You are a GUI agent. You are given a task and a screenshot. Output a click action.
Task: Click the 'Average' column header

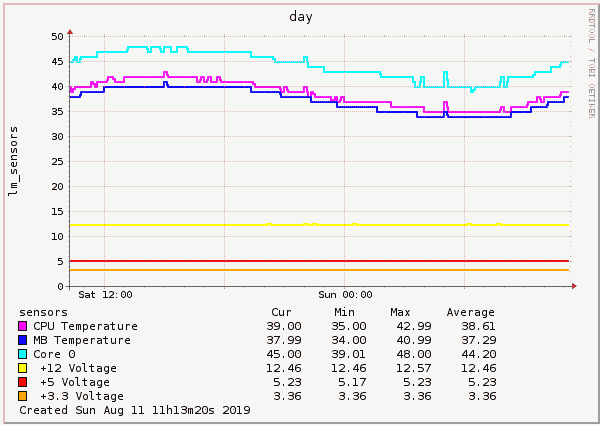(x=471, y=312)
